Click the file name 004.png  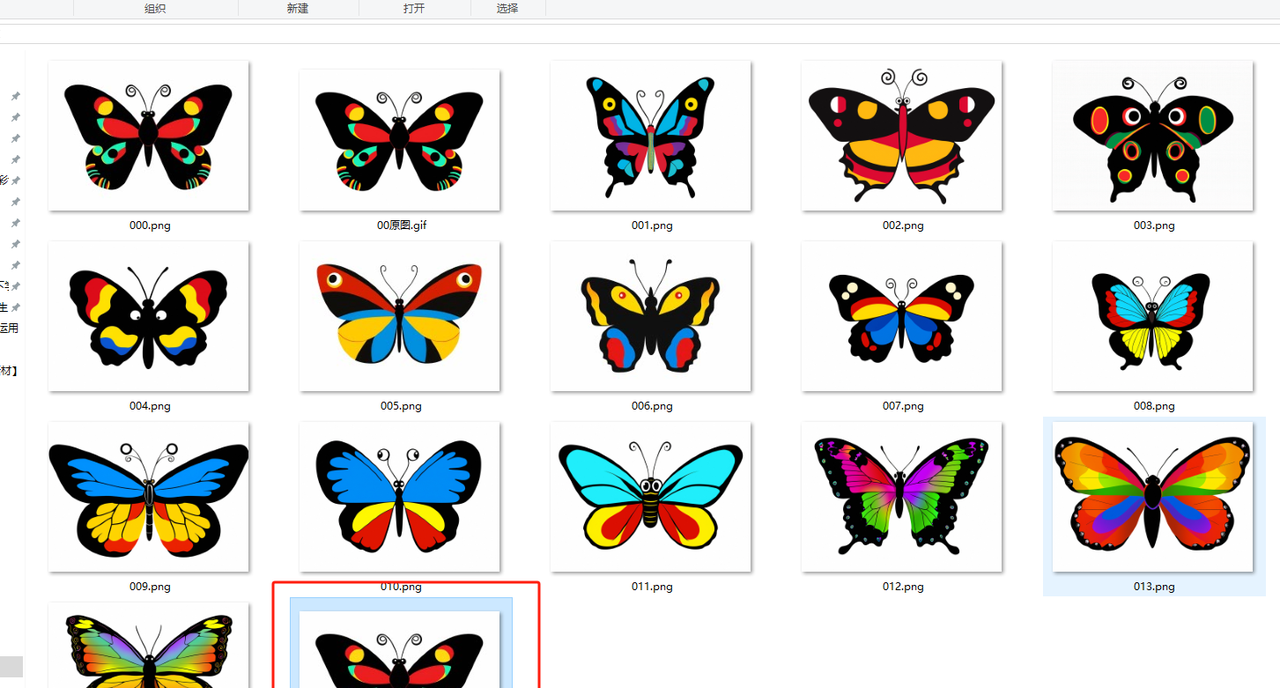pyautogui.click(x=150, y=406)
